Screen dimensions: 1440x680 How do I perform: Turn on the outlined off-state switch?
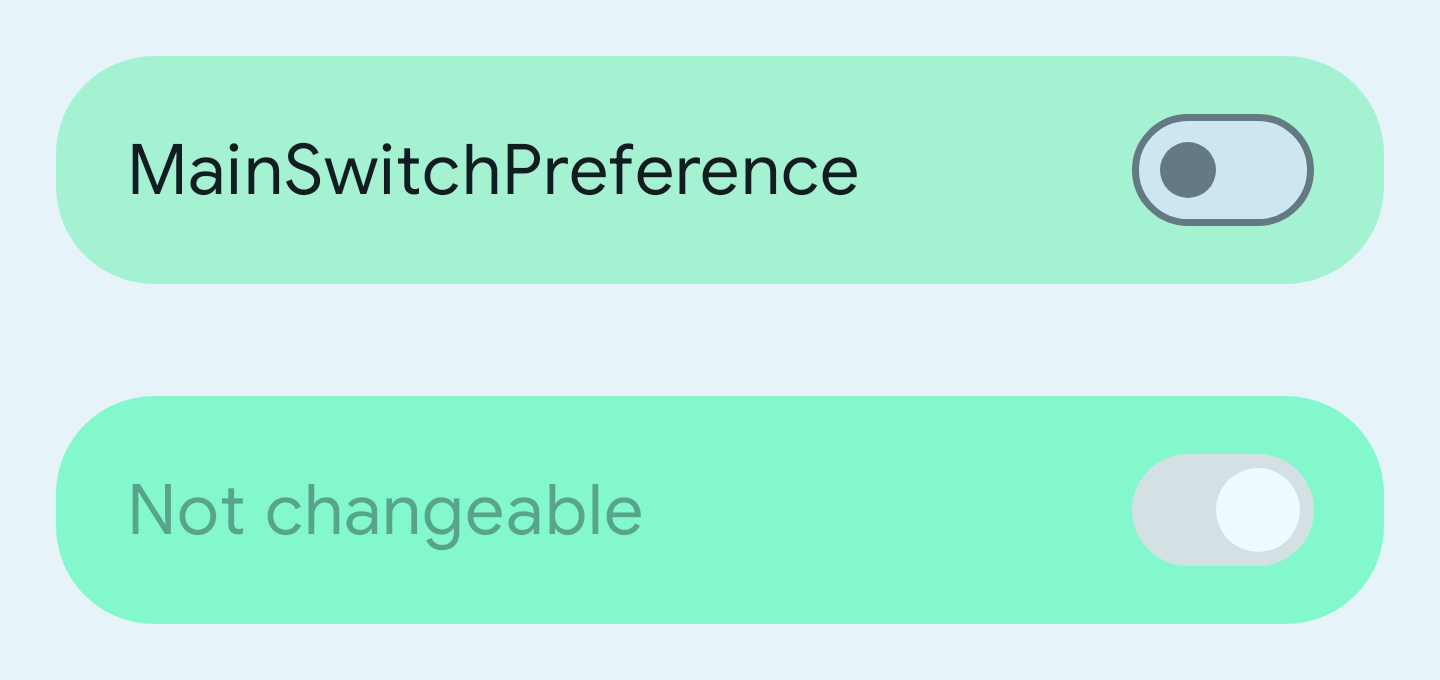(x=1222, y=170)
